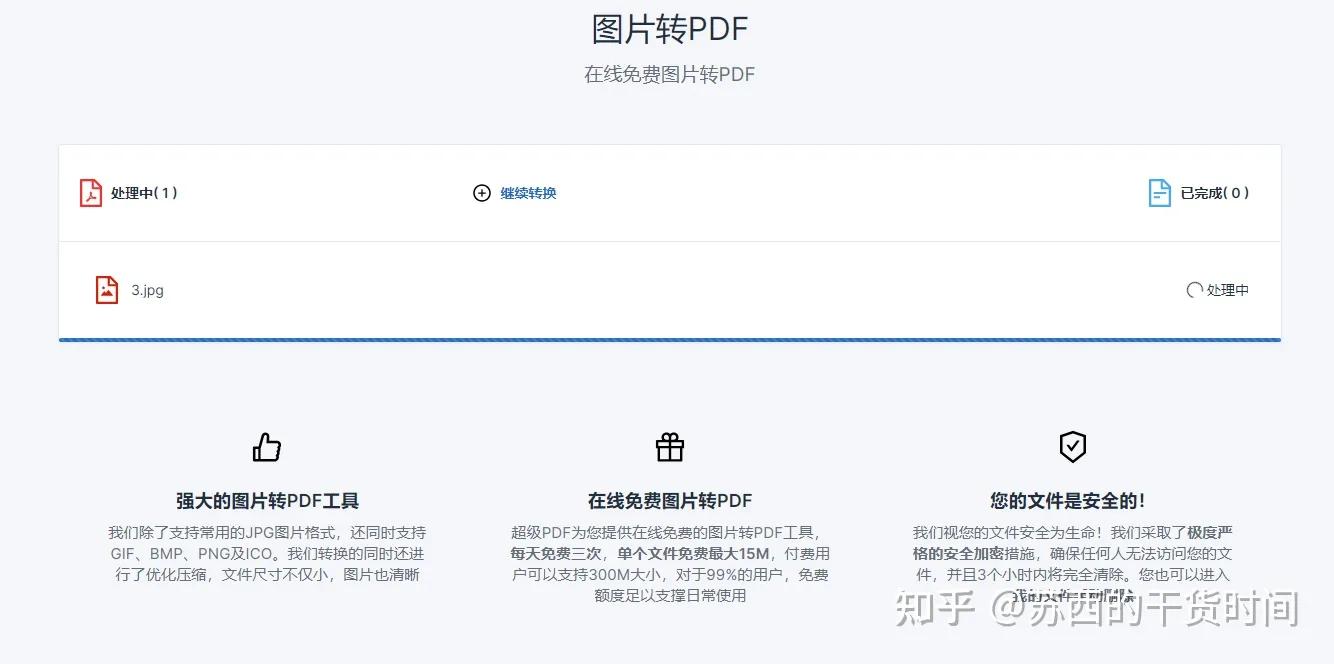This screenshot has height=664, width=1334.
Task: Select the 3.jpg file entry
Action: click(146, 290)
